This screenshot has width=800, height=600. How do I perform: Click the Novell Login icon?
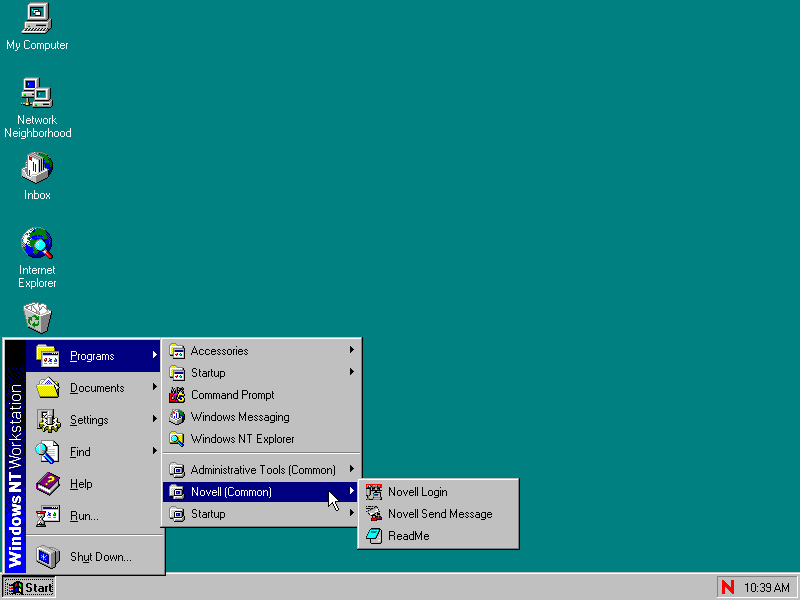pyautogui.click(x=374, y=492)
